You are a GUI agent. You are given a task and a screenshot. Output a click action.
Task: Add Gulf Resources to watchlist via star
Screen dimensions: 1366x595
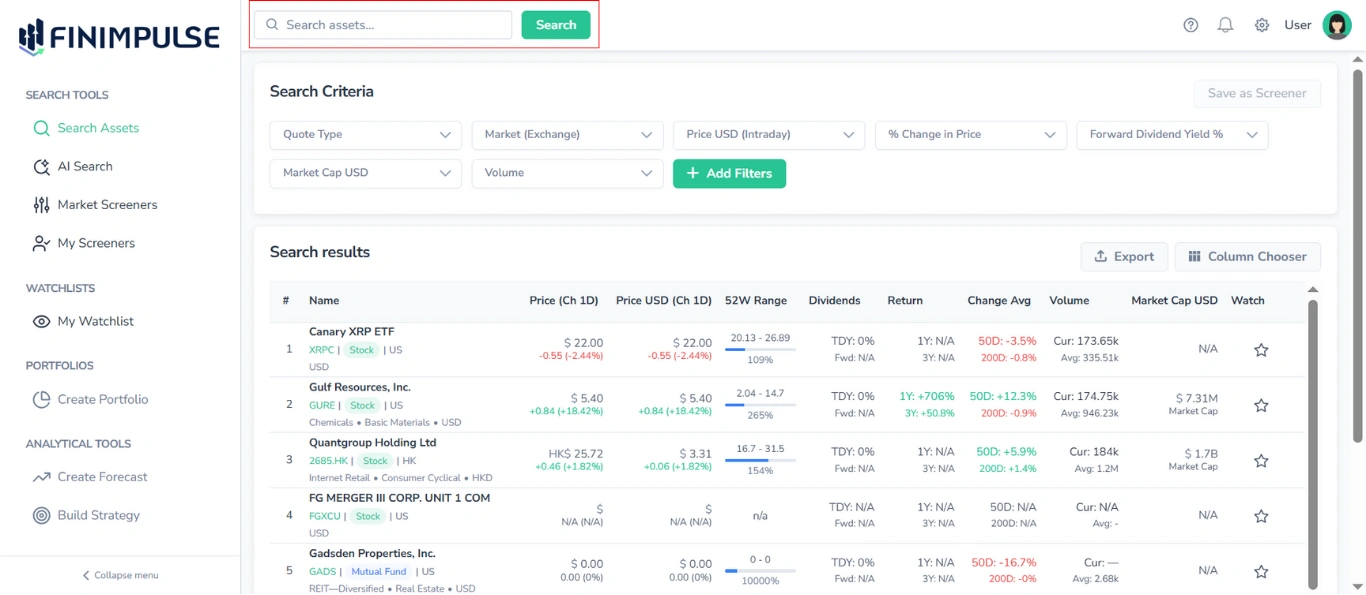(x=1261, y=404)
